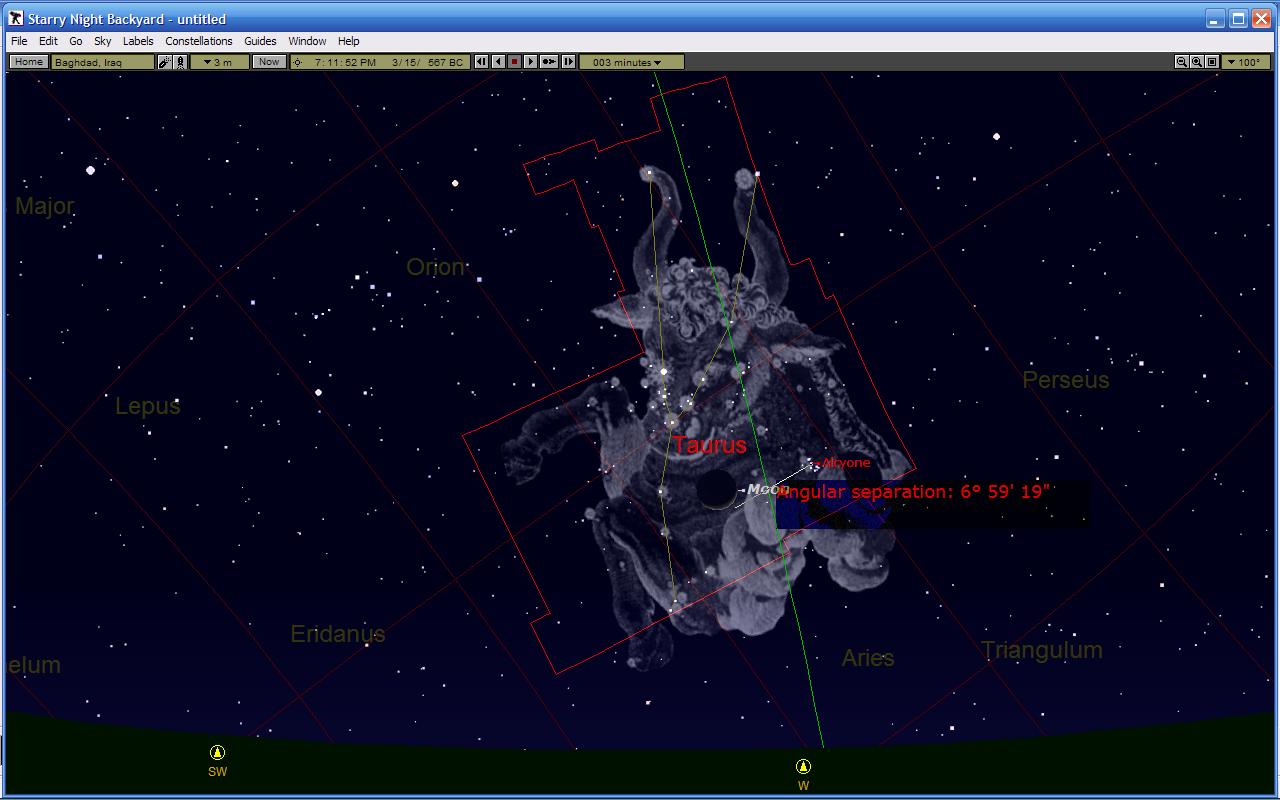Image resolution: width=1280 pixels, height=800 pixels.
Task: Click the angular separation readout text
Action: [914, 492]
